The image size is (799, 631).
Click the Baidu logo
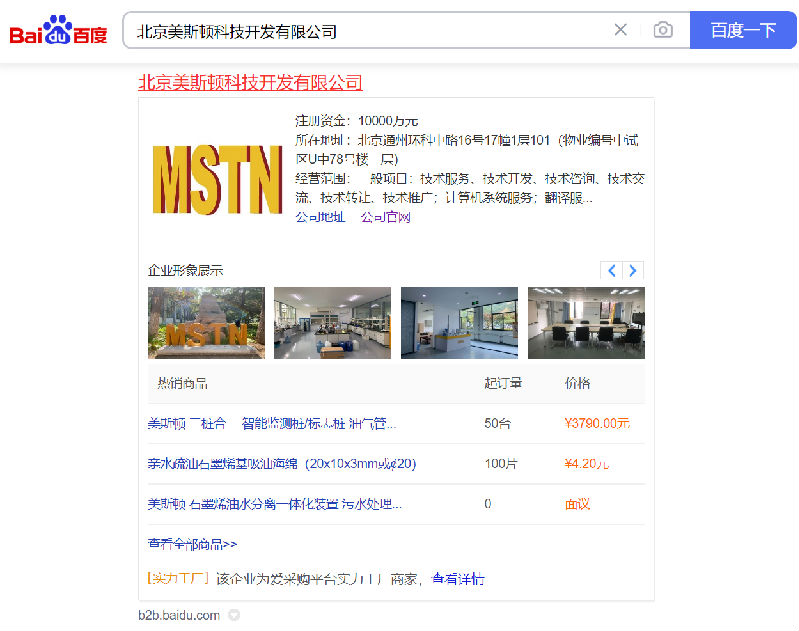pyautogui.click(x=58, y=31)
